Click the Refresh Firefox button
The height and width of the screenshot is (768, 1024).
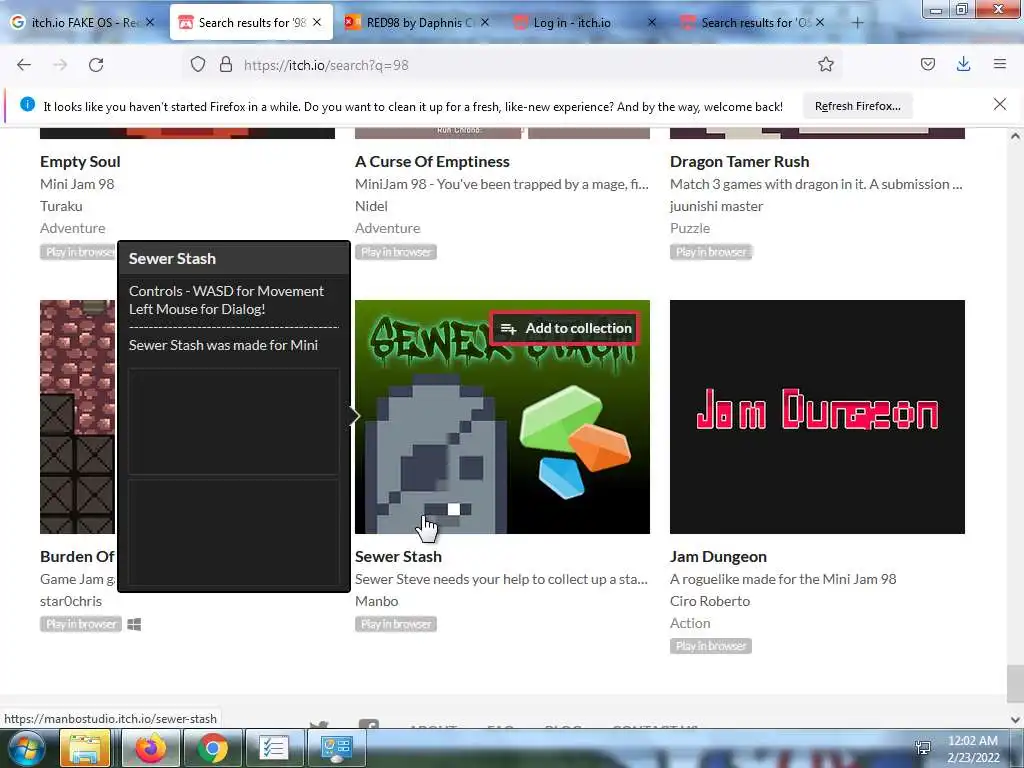857,106
